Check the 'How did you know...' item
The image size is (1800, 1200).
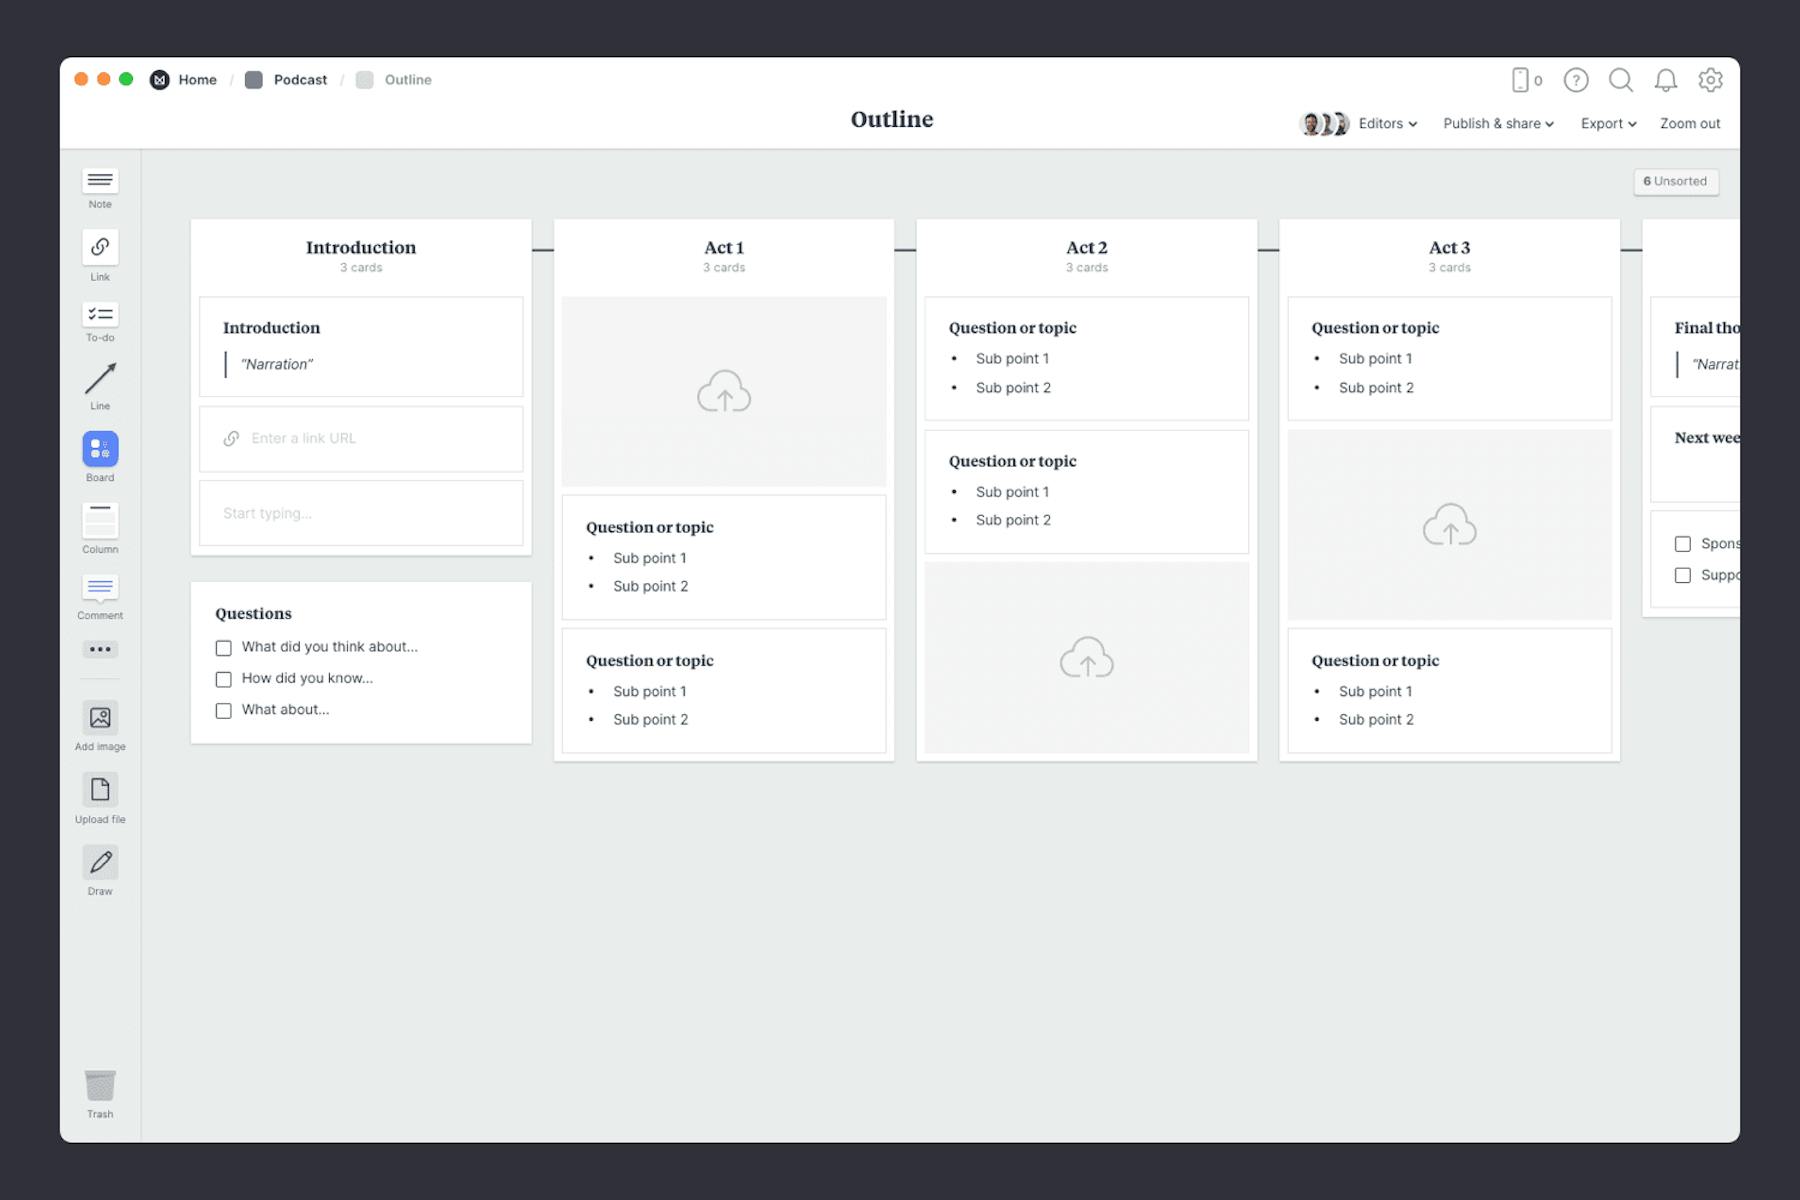223,679
